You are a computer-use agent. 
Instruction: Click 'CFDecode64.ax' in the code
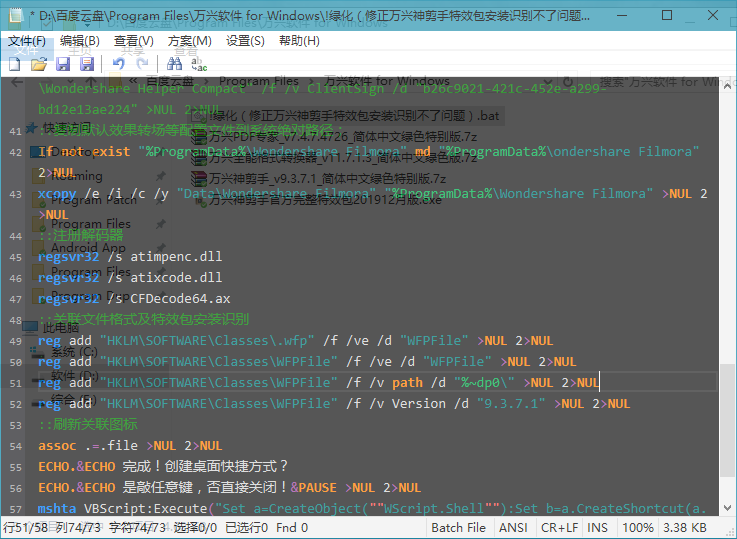[x=180, y=299]
